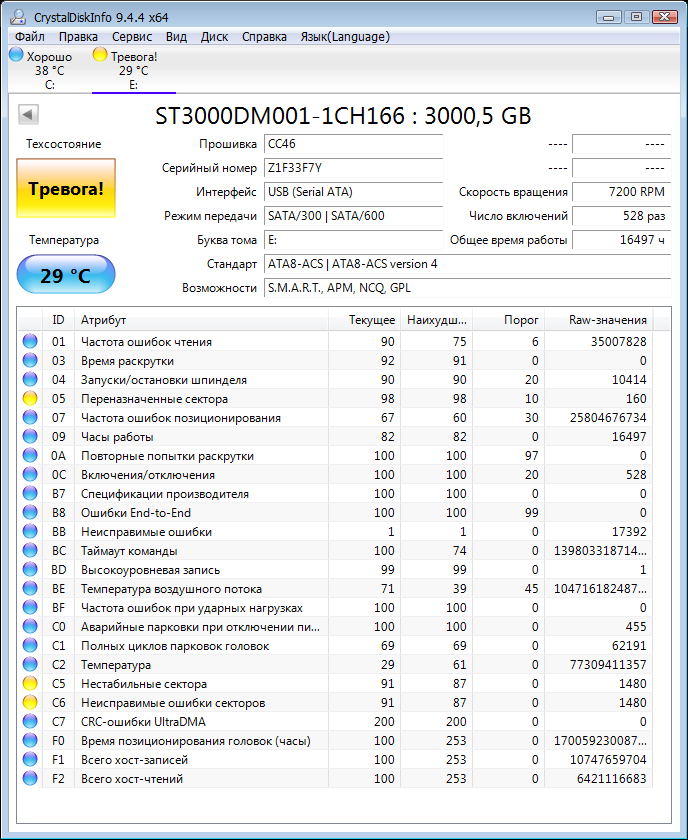Open the Файл menu

click(x=30, y=37)
